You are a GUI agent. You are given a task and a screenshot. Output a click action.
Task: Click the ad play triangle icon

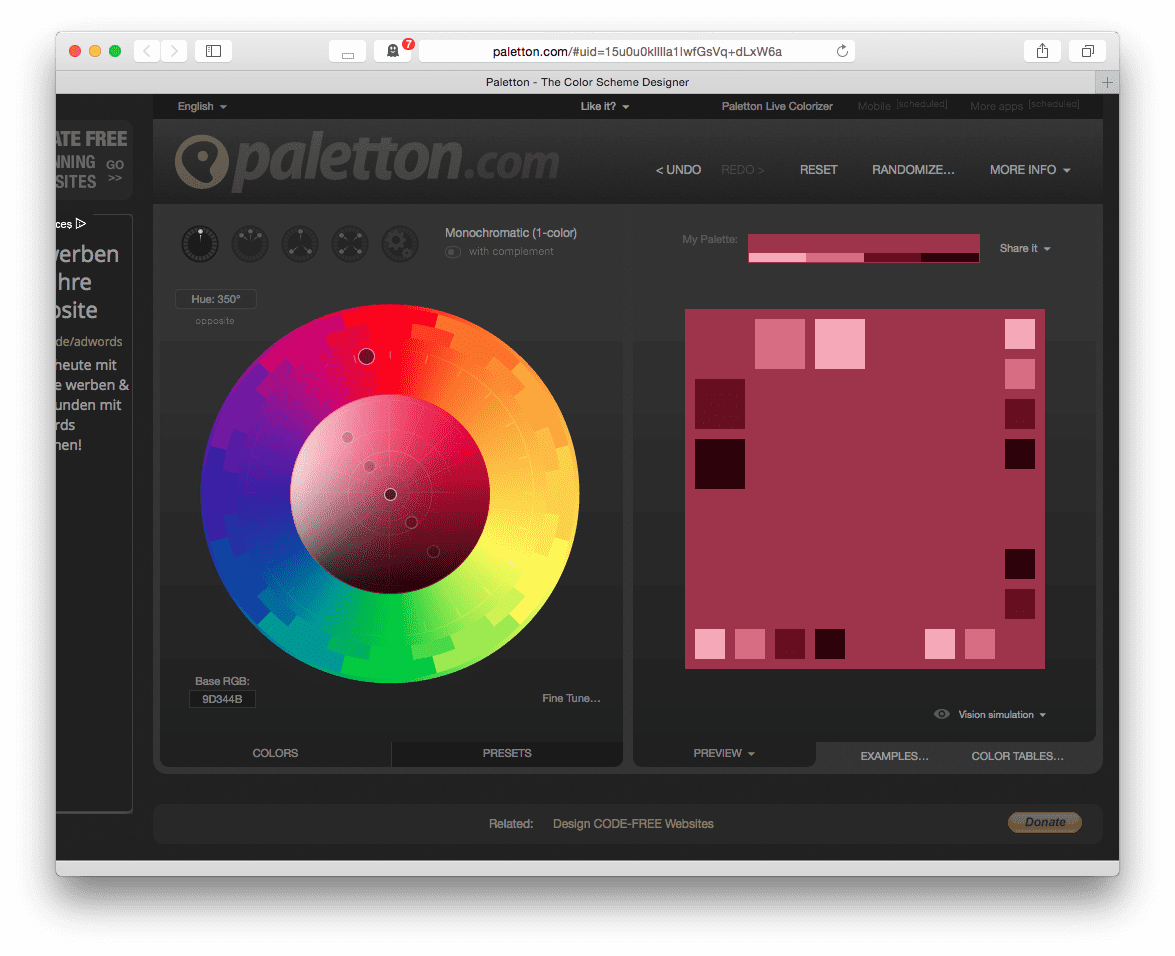81,223
